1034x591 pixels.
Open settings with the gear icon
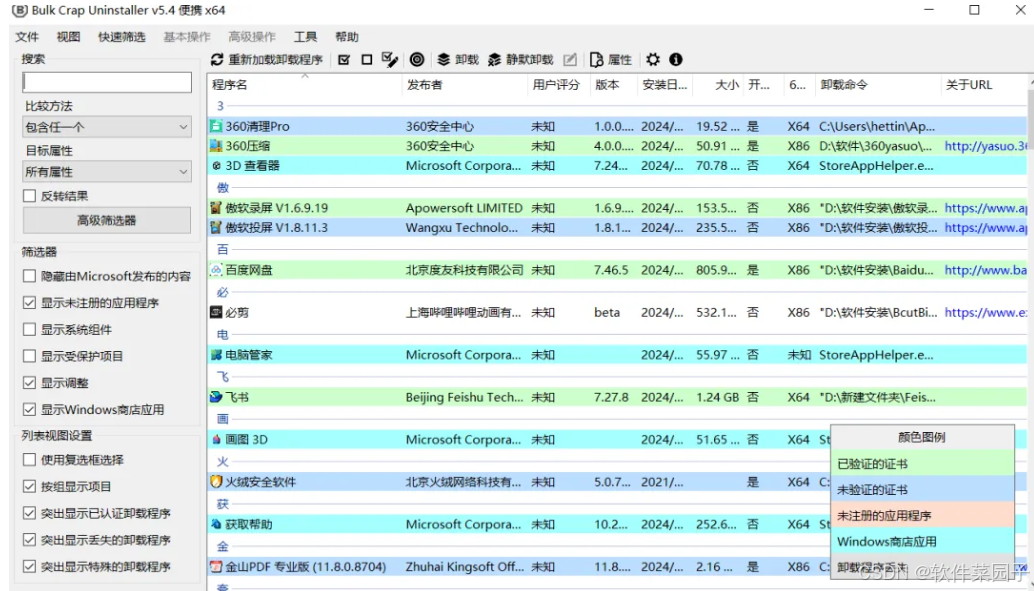click(x=653, y=59)
